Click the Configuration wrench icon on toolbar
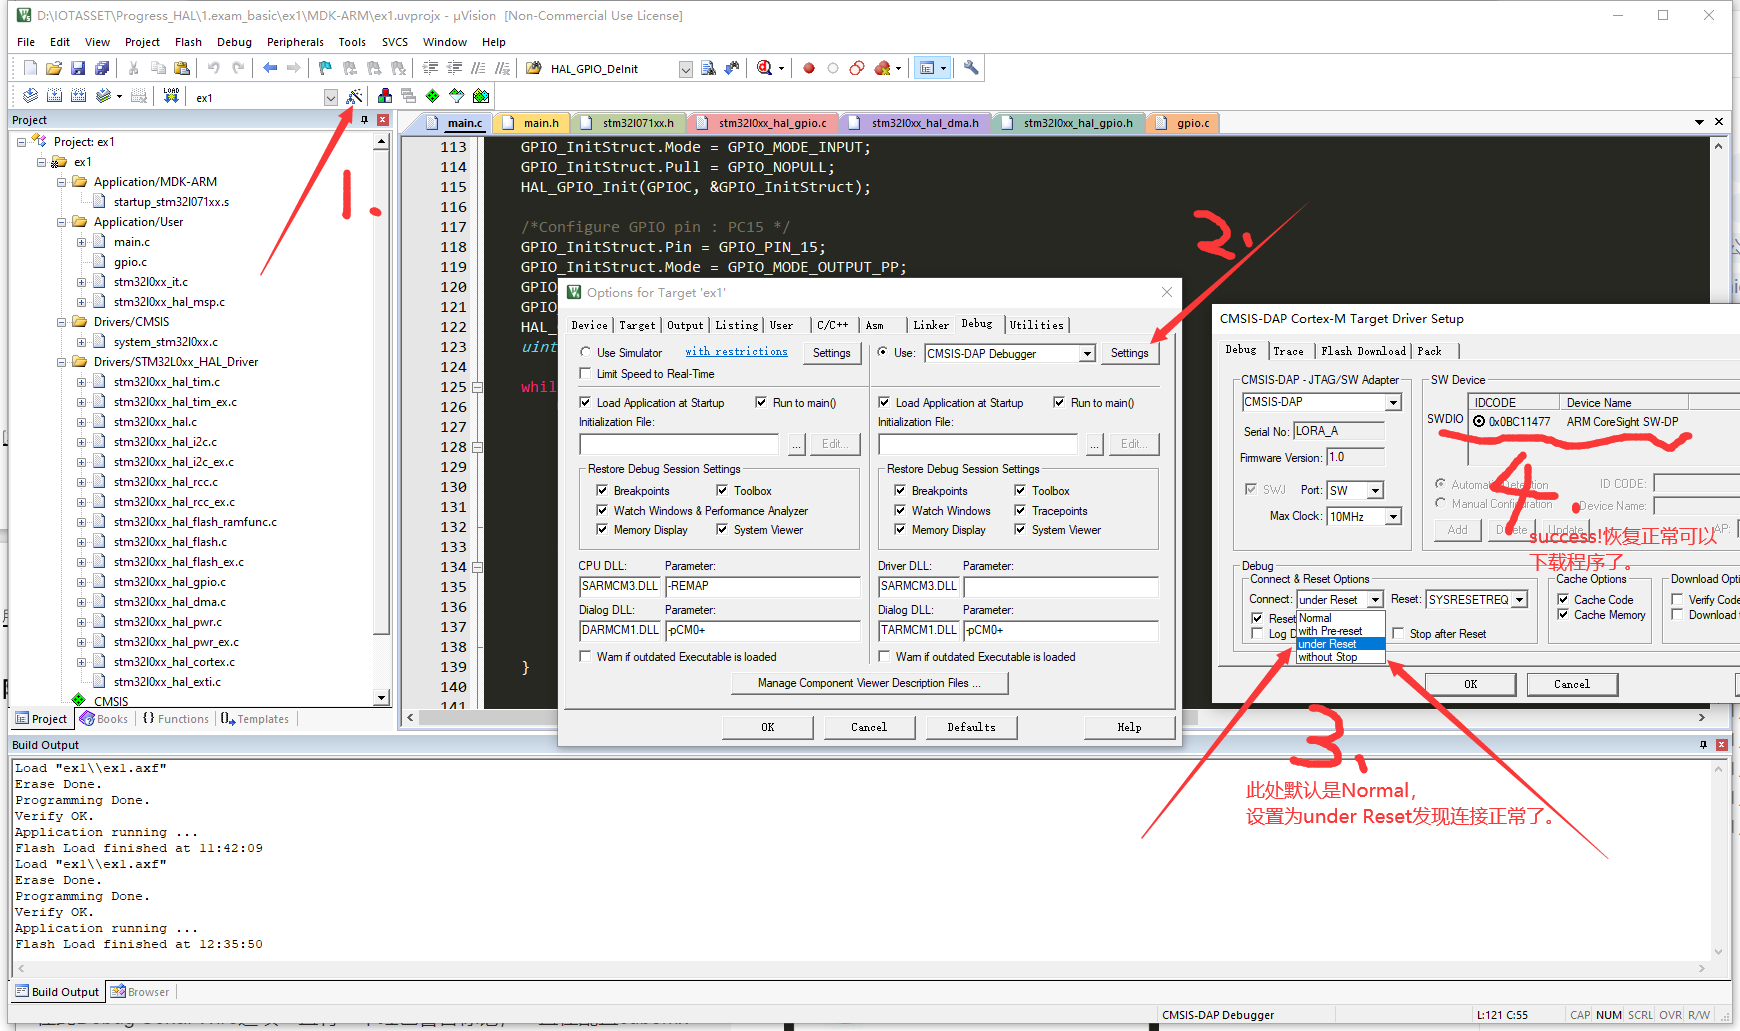The width and height of the screenshot is (1740, 1031). coord(970,67)
